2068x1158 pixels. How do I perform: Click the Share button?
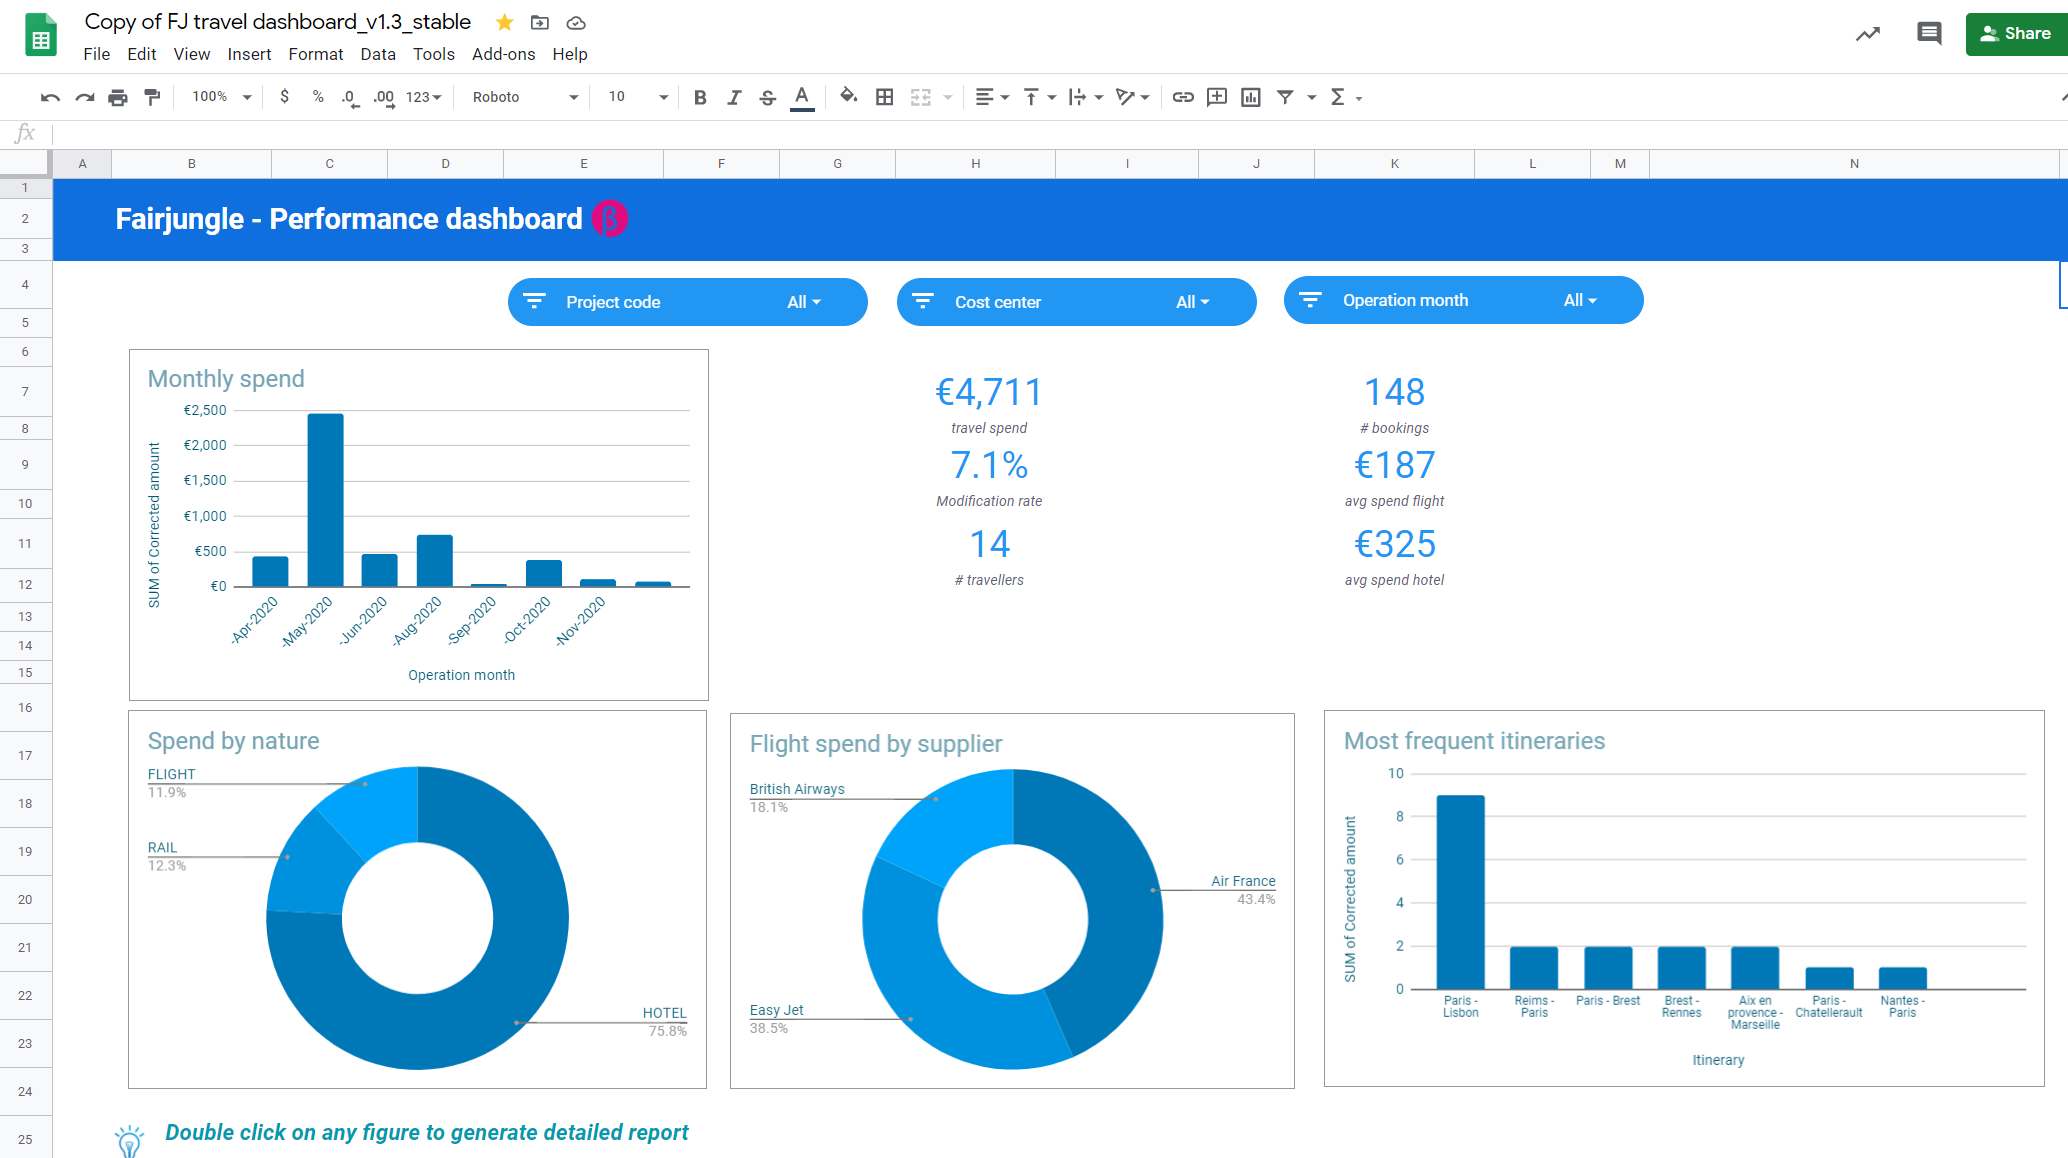tap(2015, 33)
